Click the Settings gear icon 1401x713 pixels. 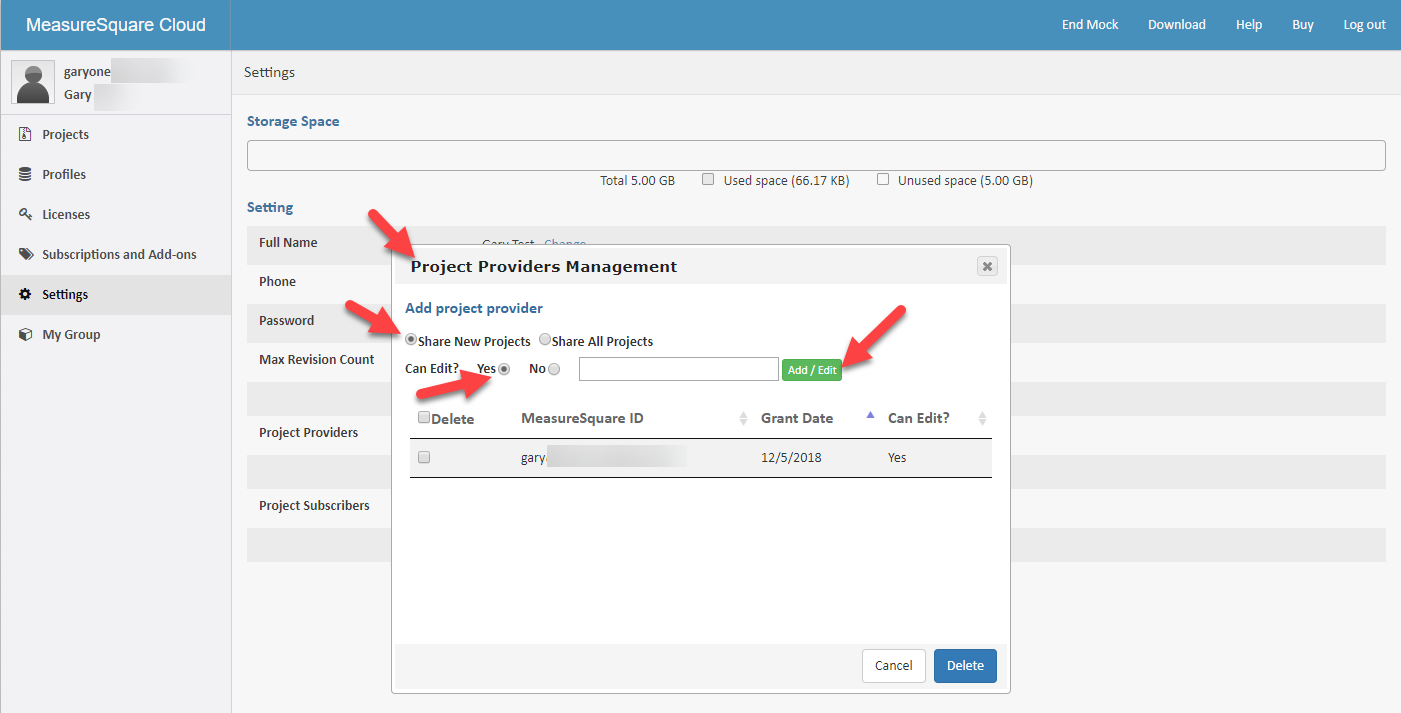[x=25, y=295]
